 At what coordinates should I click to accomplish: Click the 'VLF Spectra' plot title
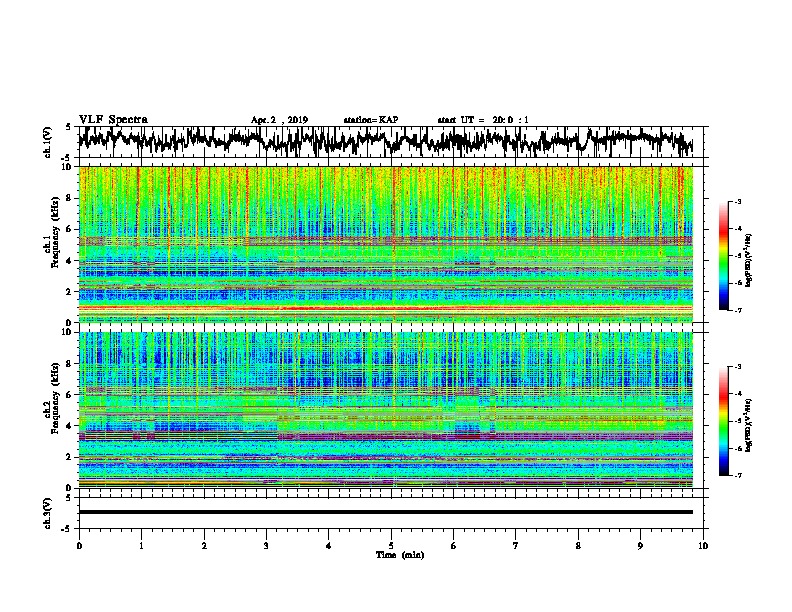[x=113, y=119]
